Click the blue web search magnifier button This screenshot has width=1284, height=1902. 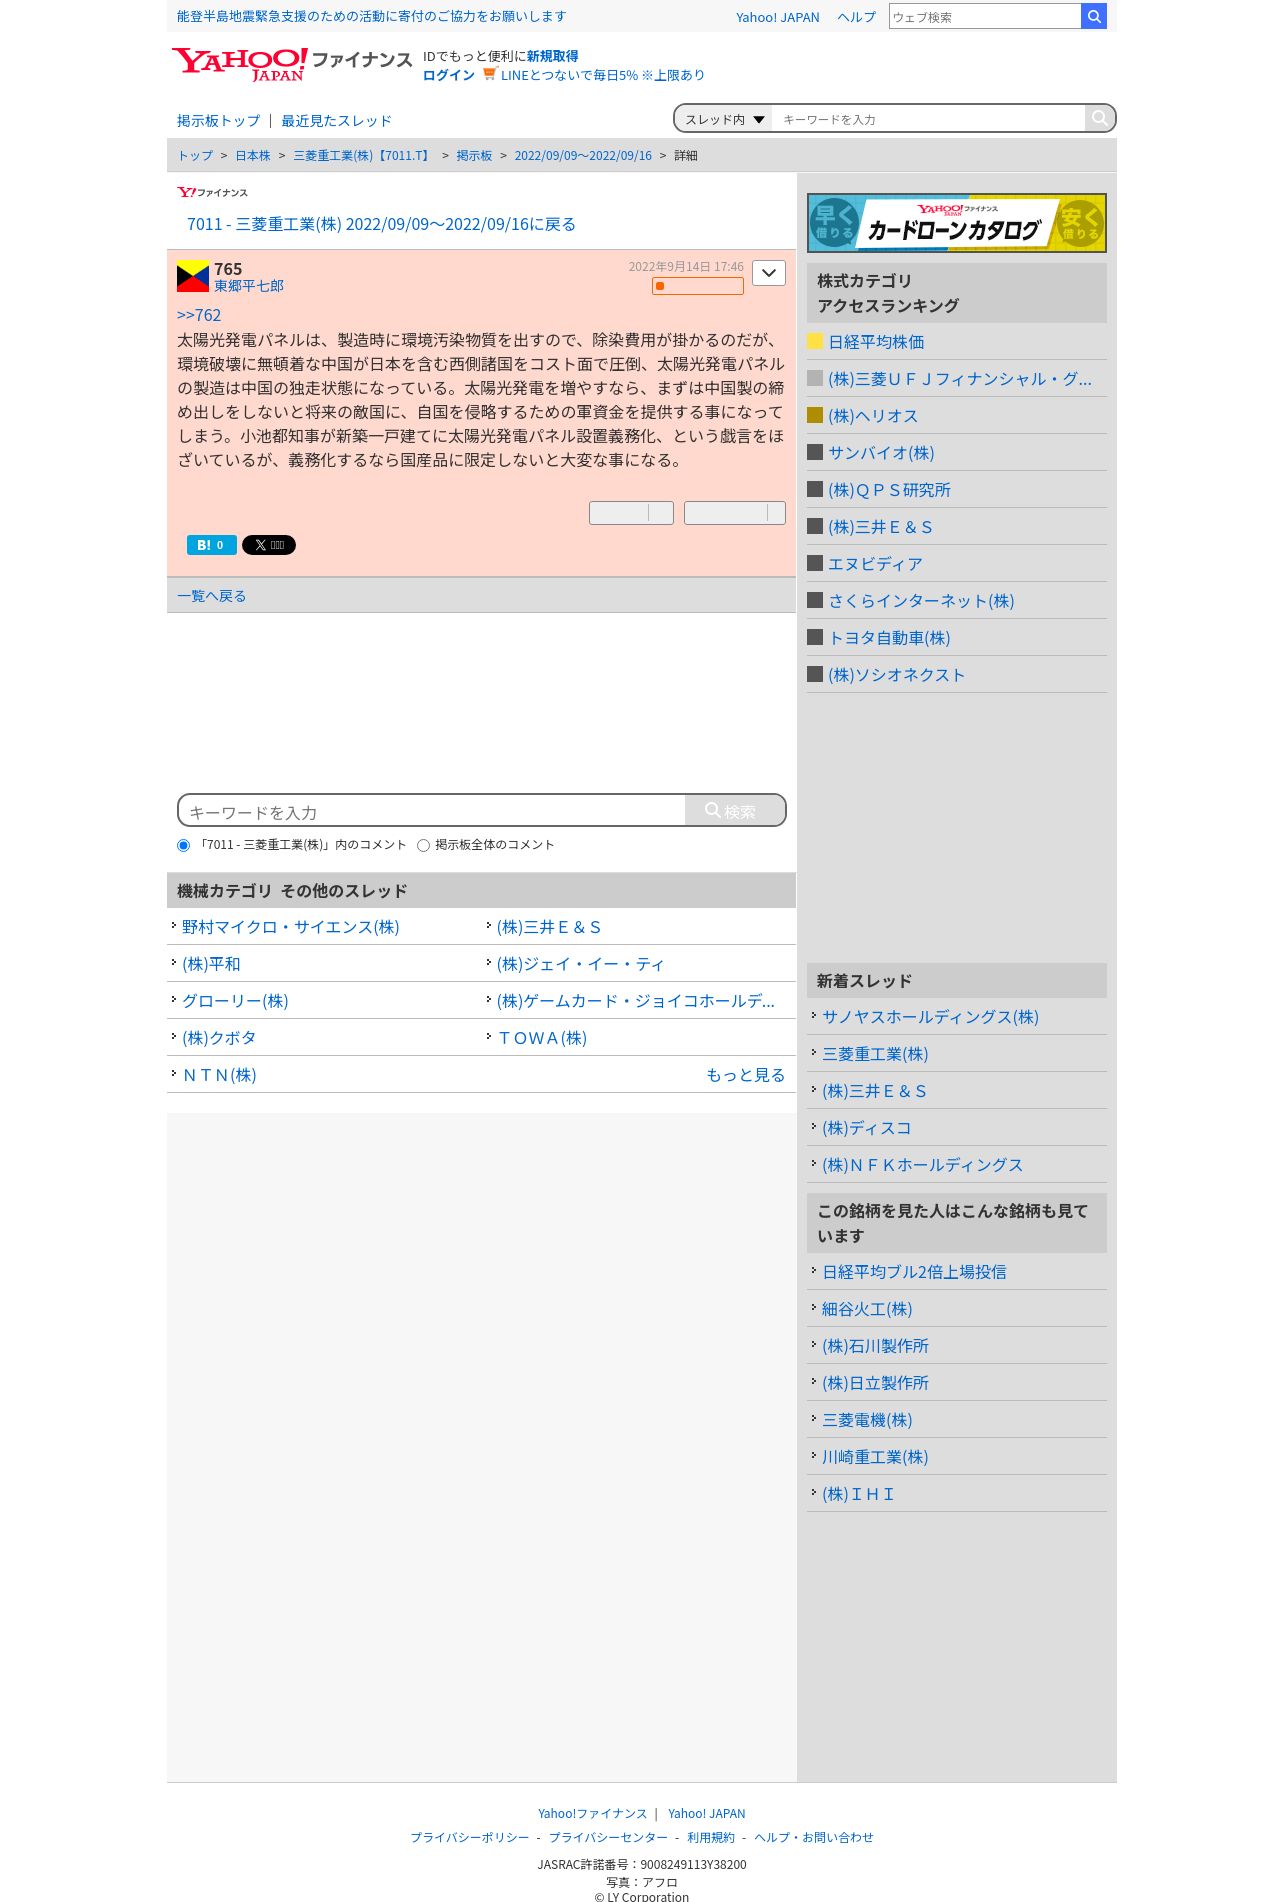[1094, 16]
